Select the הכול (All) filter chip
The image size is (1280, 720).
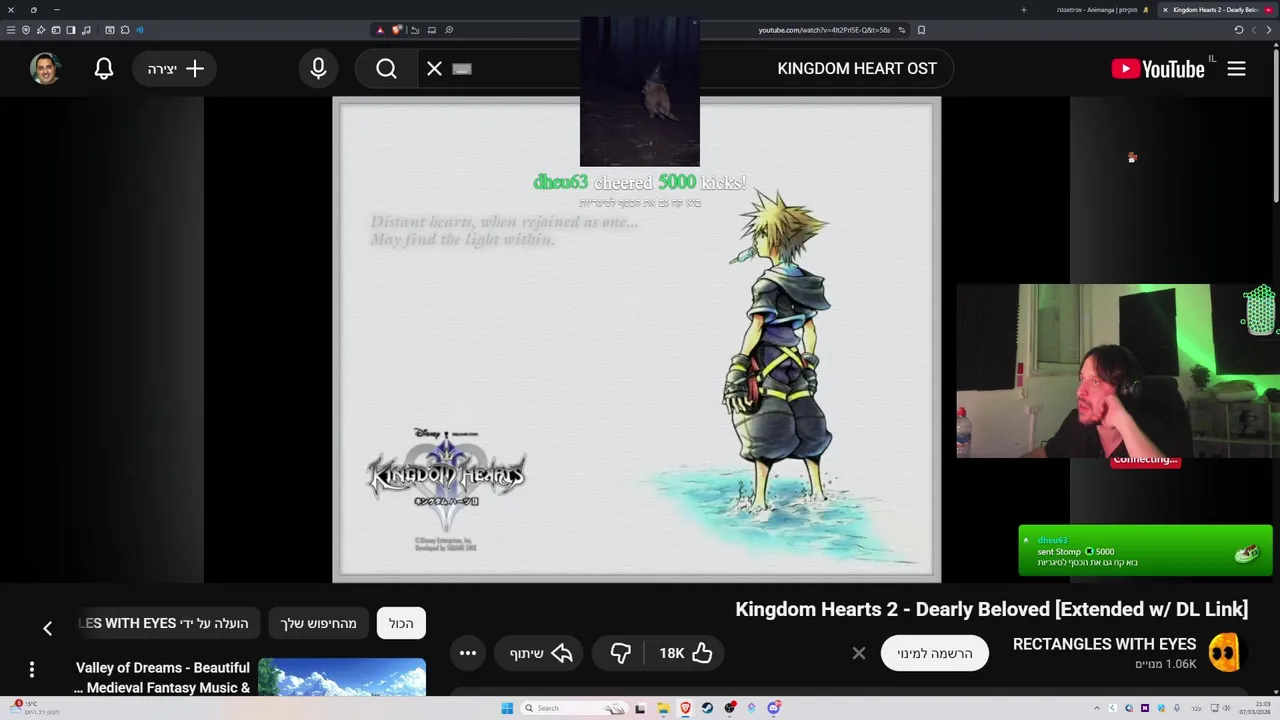pos(401,623)
